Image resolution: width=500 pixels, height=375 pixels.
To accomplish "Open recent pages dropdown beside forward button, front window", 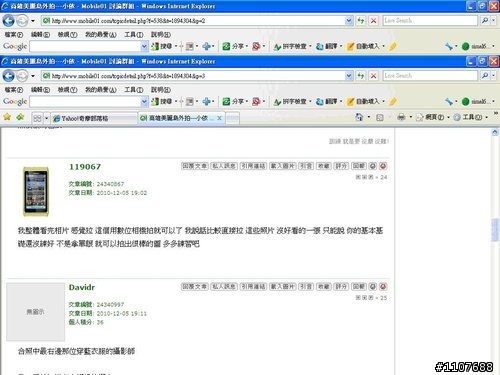I will click(33, 76).
